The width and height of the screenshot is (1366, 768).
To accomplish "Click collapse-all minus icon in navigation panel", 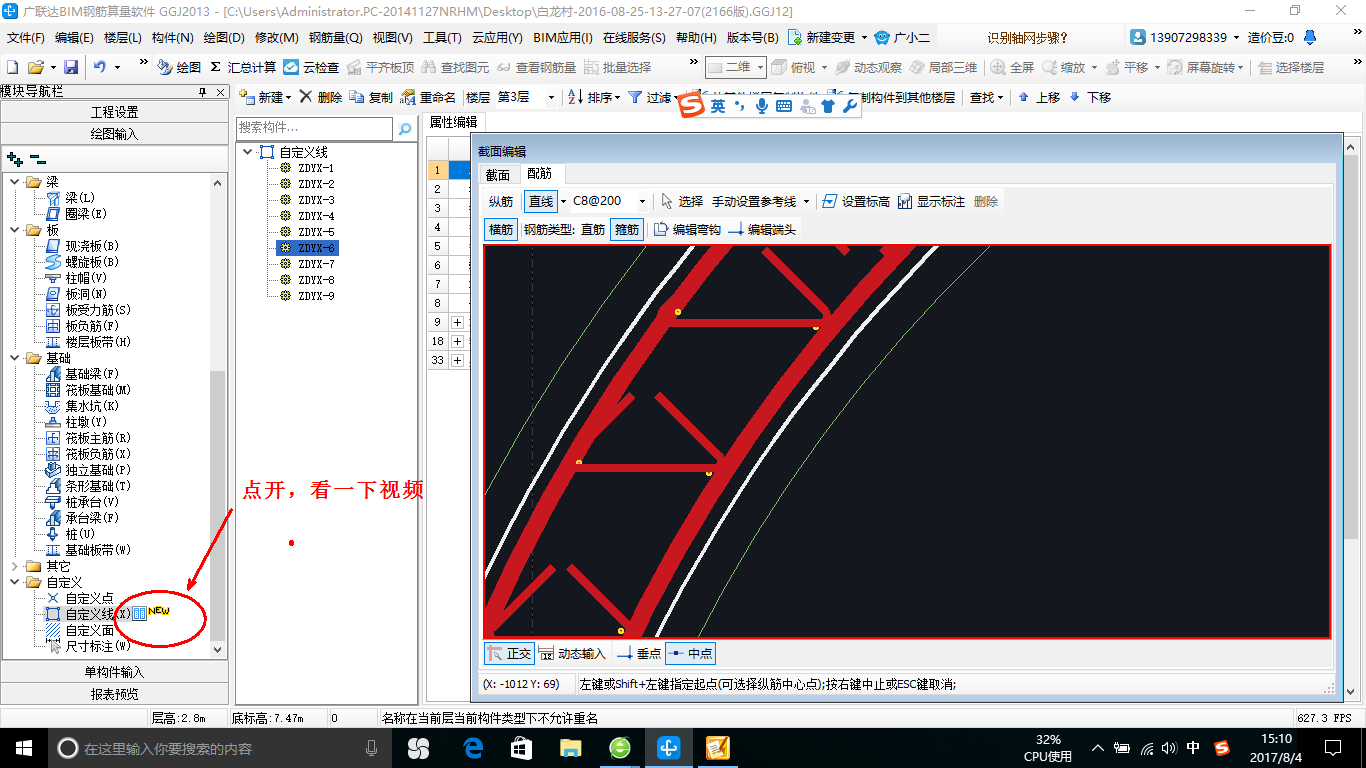I will tap(38, 158).
